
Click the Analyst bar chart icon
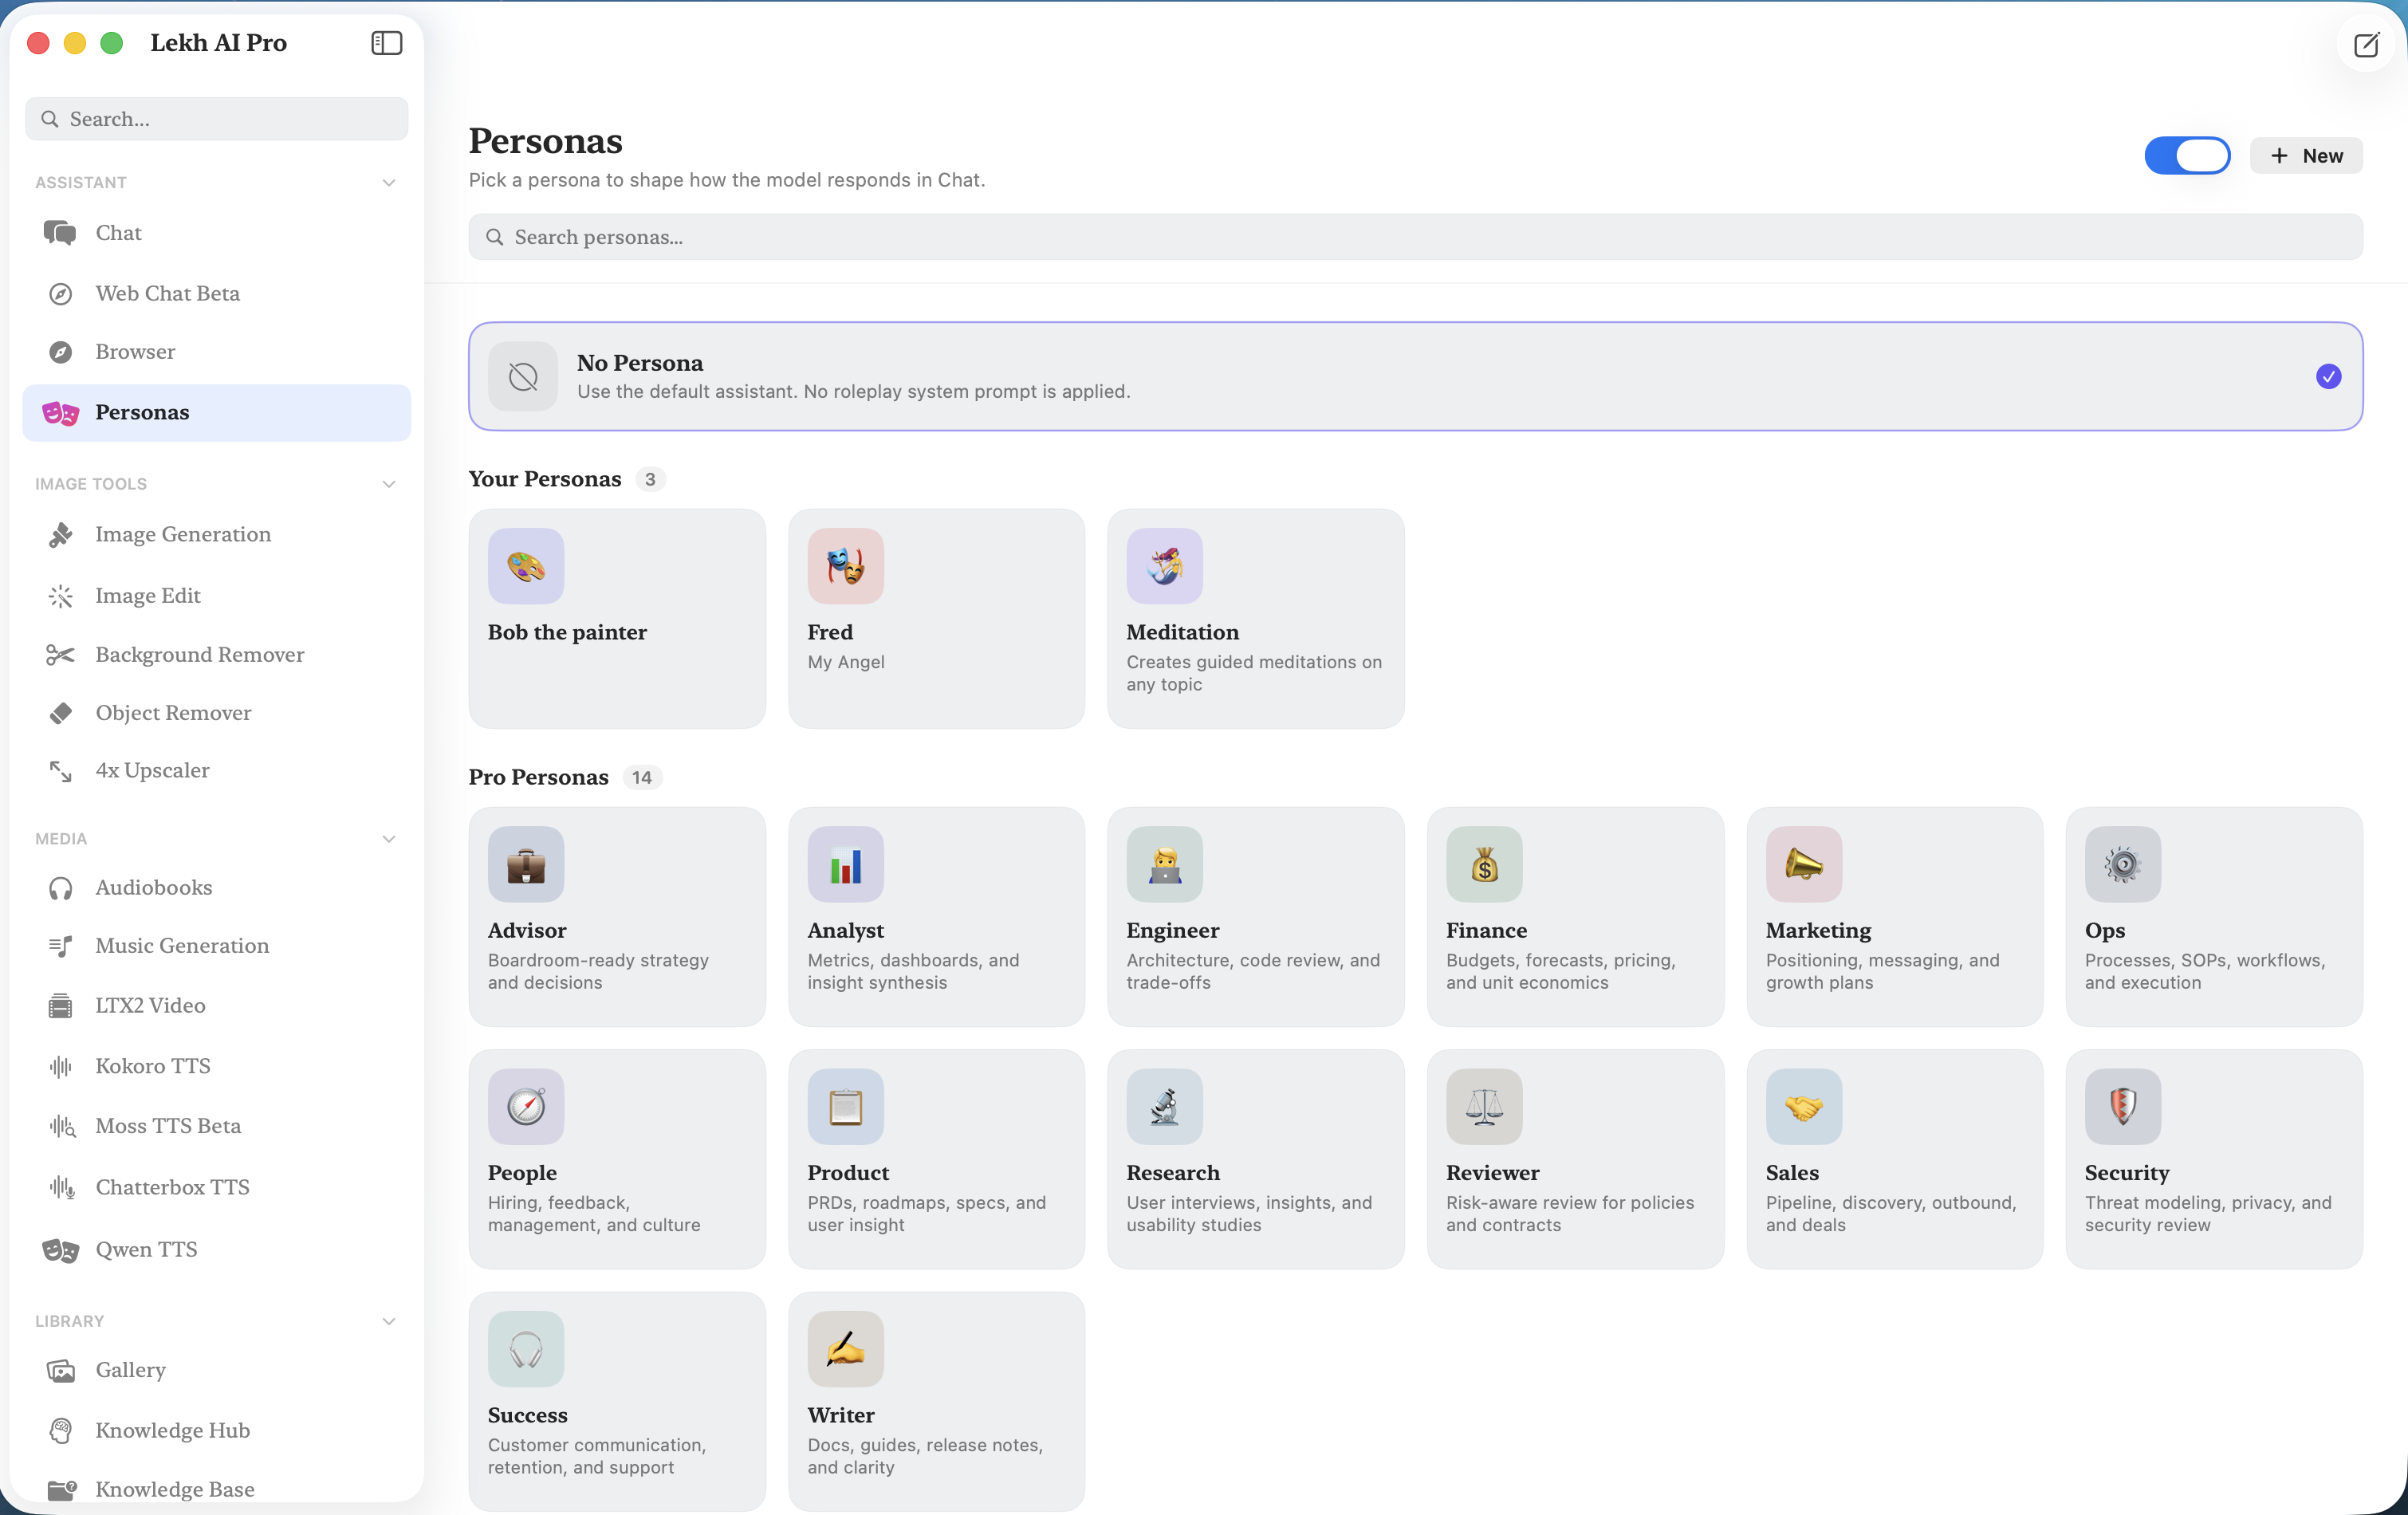coord(845,864)
